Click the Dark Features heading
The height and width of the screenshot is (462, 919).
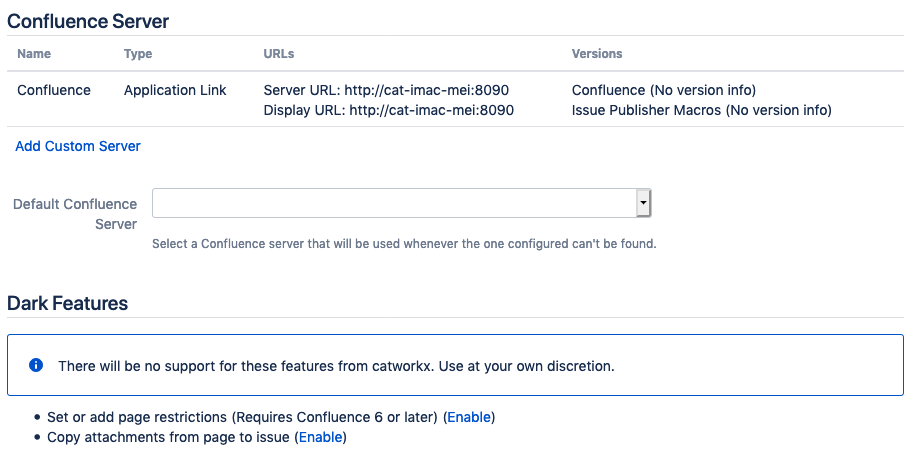[x=67, y=303]
